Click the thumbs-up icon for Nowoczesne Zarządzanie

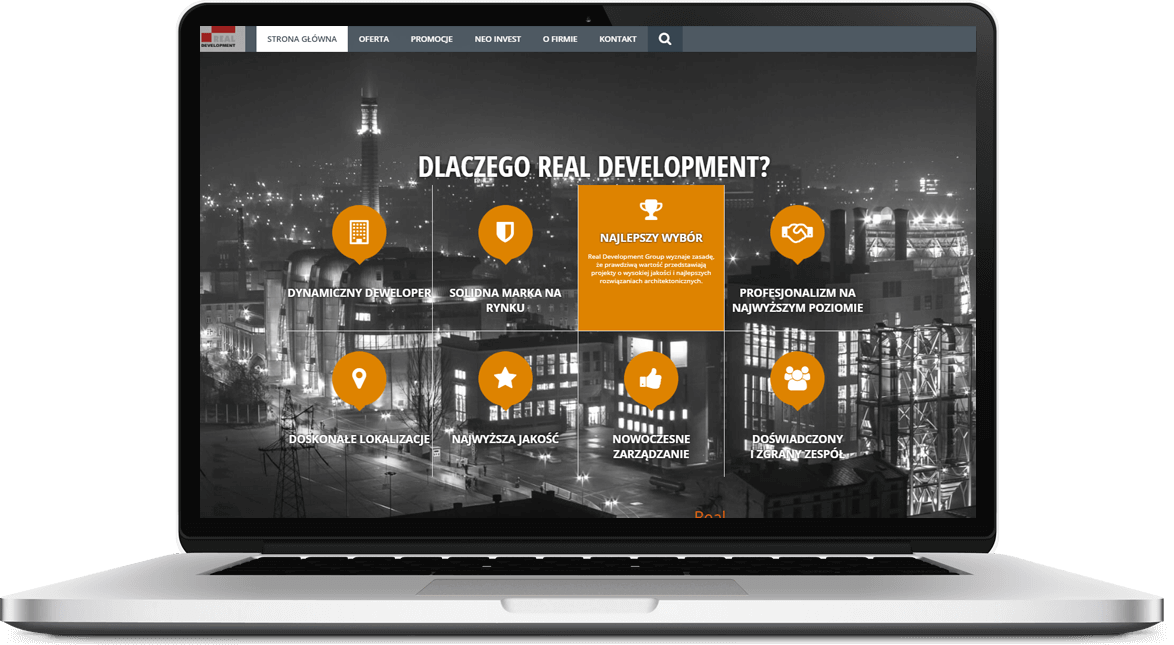coord(651,379)
